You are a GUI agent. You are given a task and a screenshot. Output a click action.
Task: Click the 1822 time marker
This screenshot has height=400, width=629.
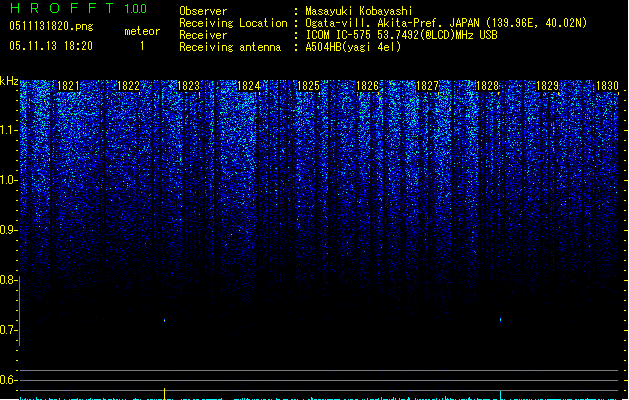pyautogui.click(x=128, y=86)
